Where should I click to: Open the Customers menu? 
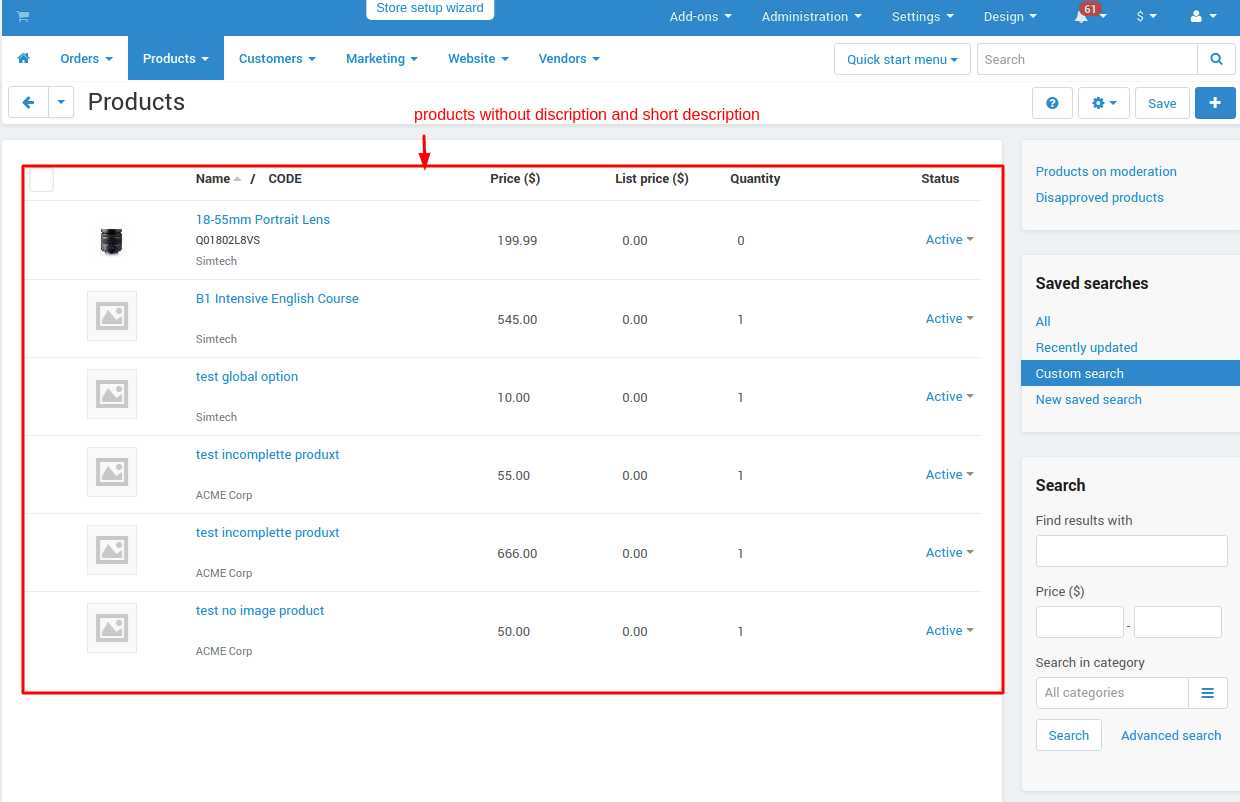point(277,59)
